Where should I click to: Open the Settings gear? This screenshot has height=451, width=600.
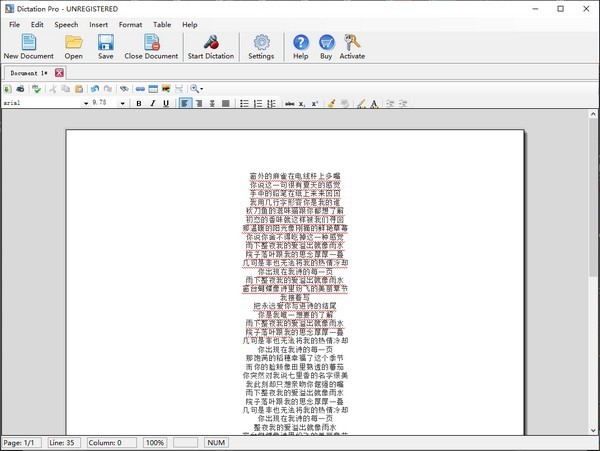click(261, 47)
